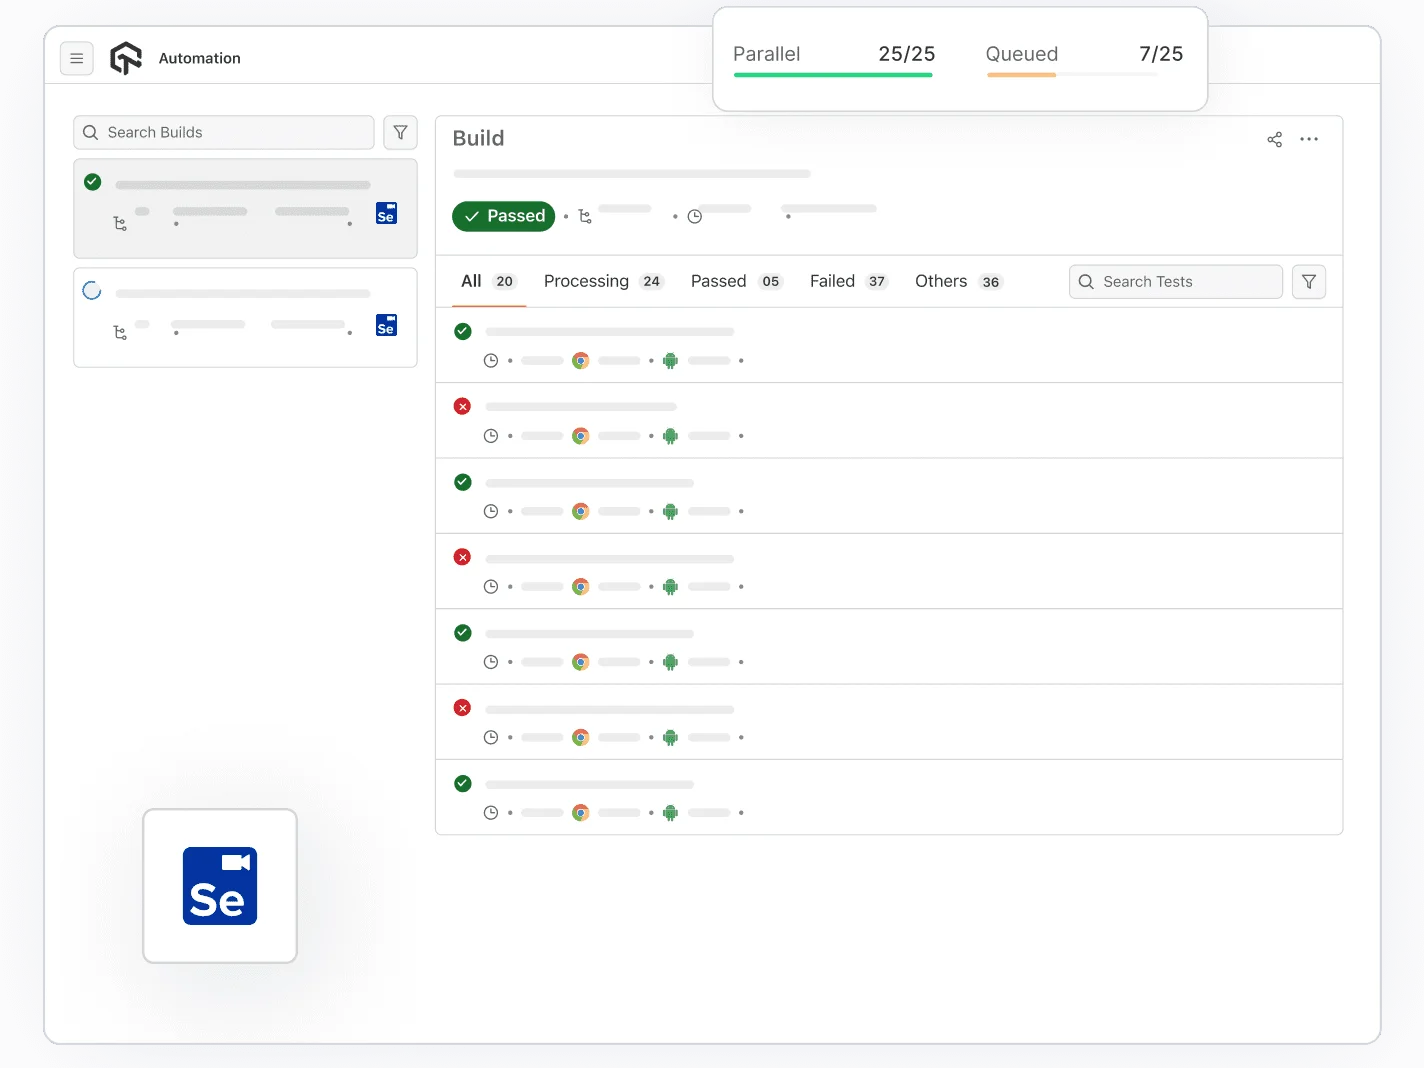Show the Passed tests tab

(x=734, y=282)
